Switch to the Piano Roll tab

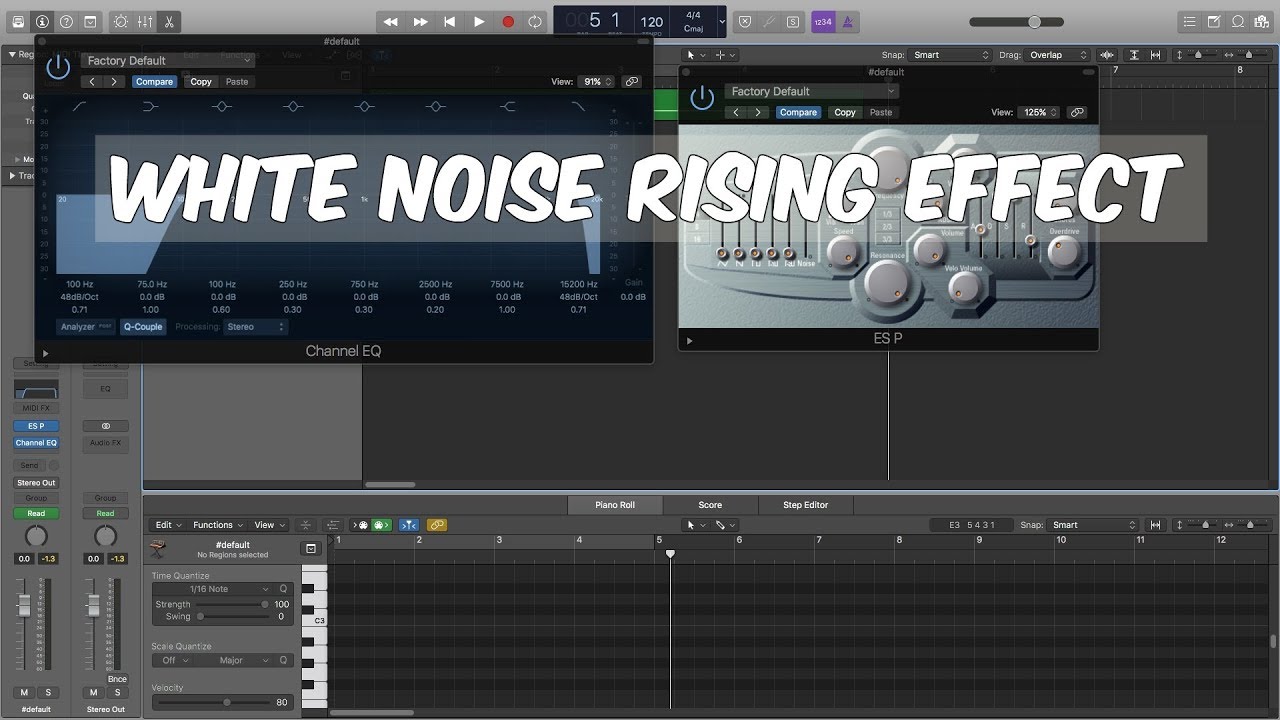[615, 505]
